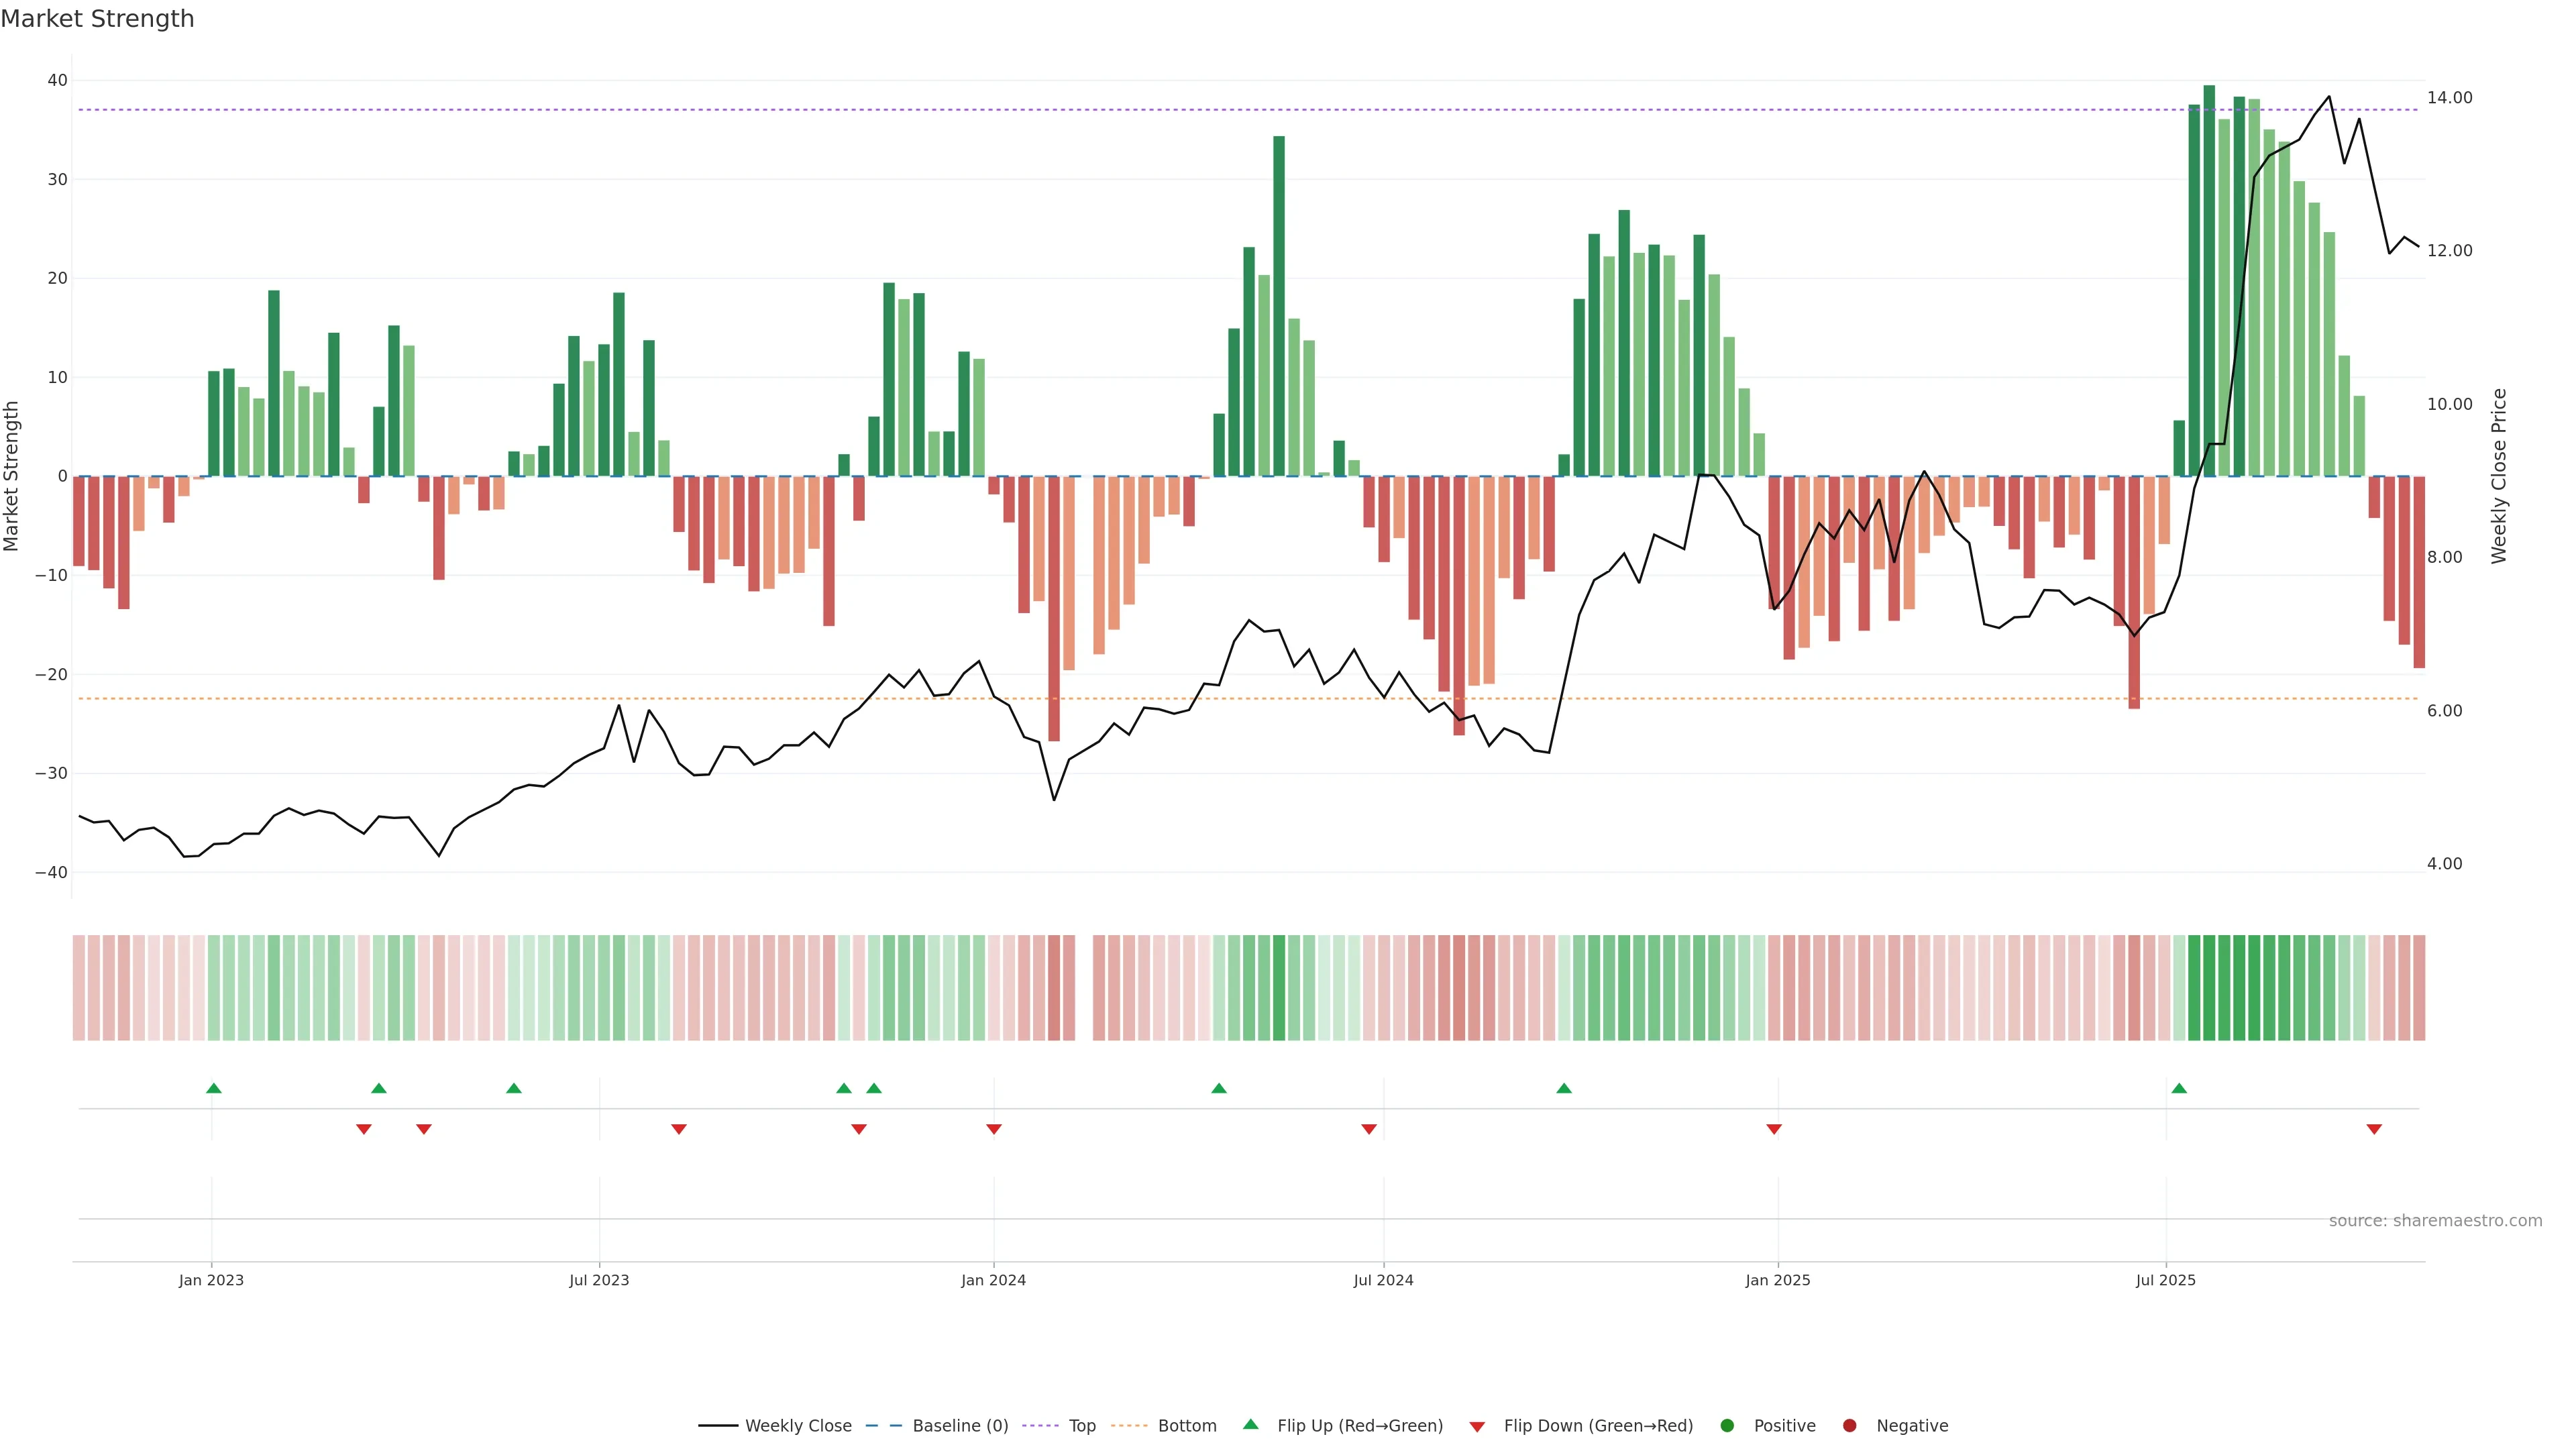This screenshot has height=1449, width=2576.
Task: Click the flip-down triangle at Jan 2024
Action: (994, 1129)
